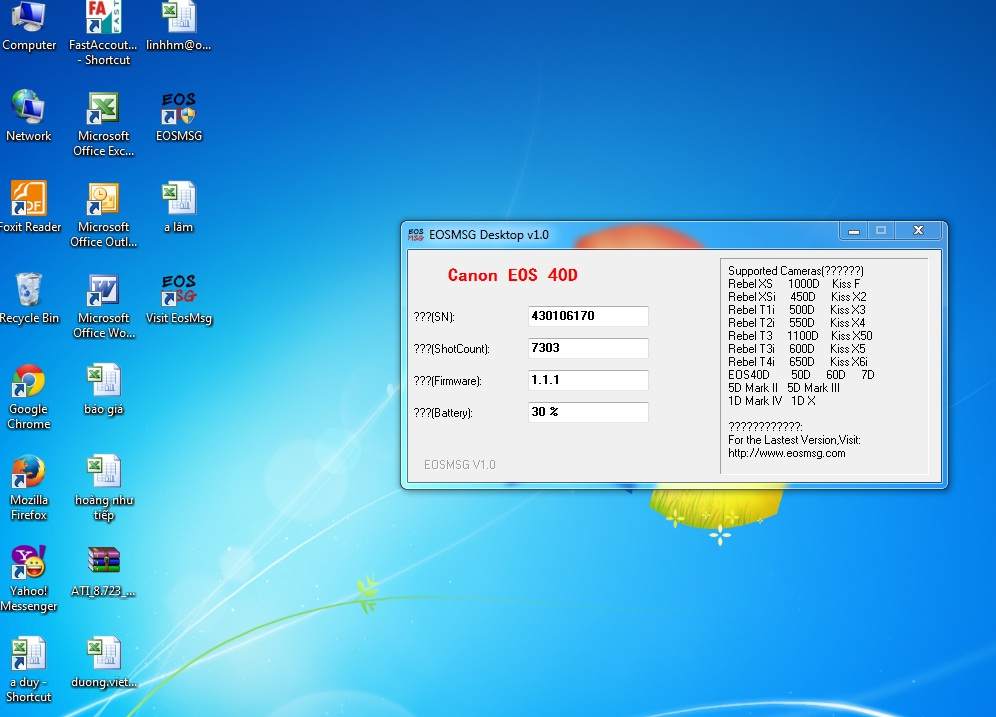Select the Microsoft Office Word shortcut
This screenshot has width=996, height=717.
104,306
